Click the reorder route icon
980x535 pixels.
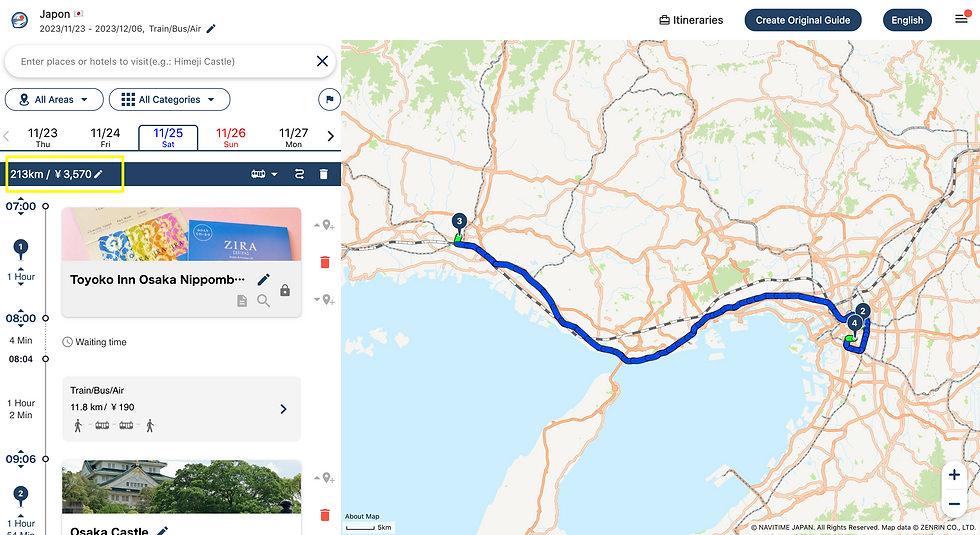click(x=299, y=174)
